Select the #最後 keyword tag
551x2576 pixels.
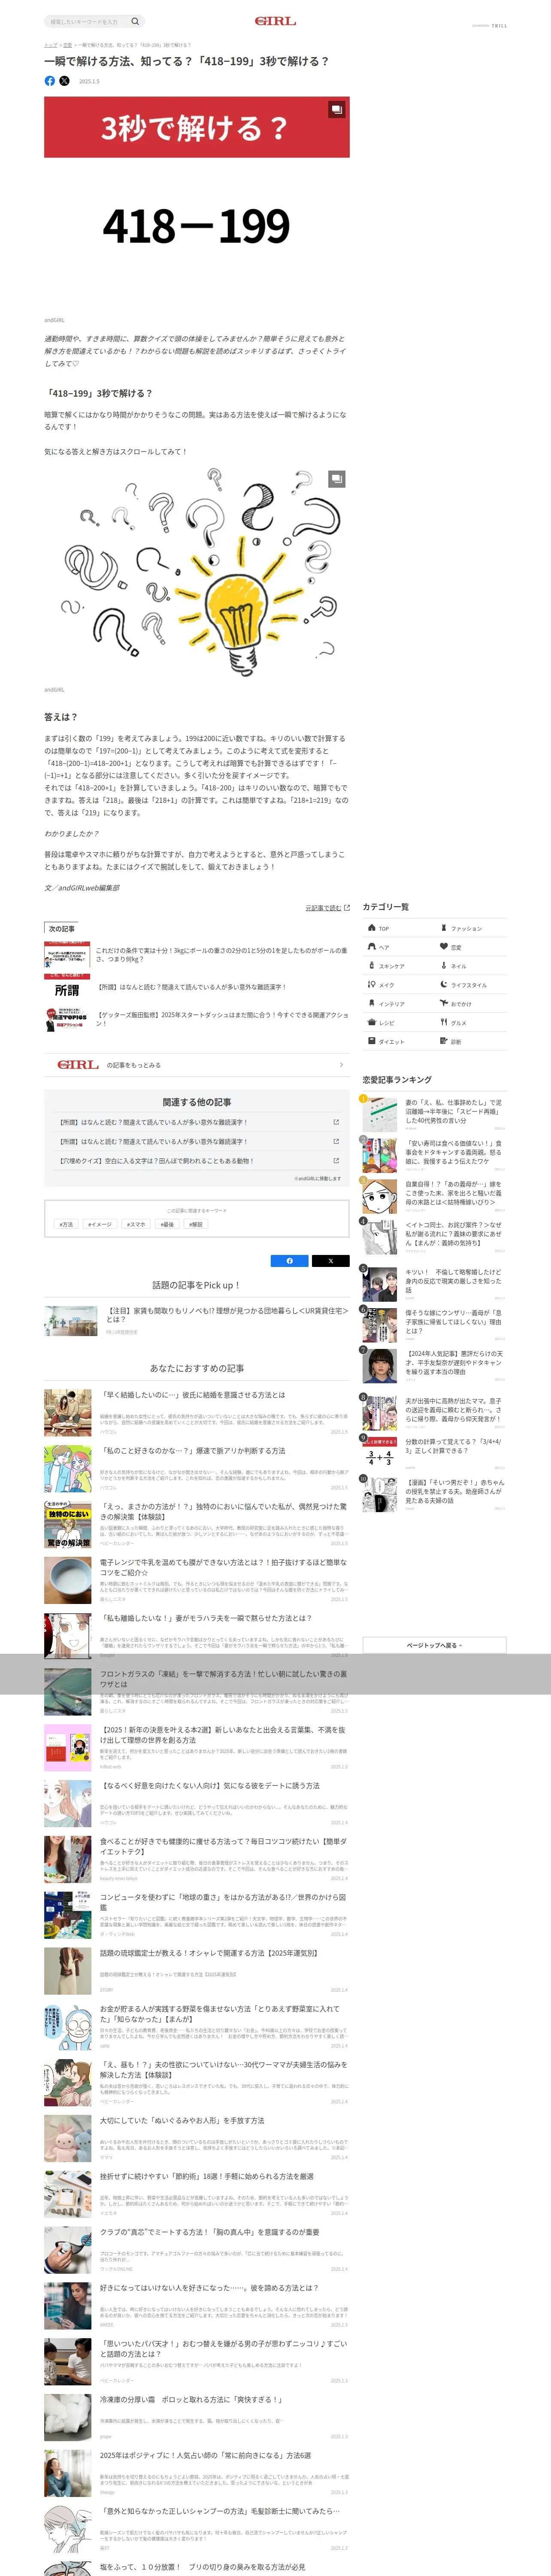tap(167, 1224)
